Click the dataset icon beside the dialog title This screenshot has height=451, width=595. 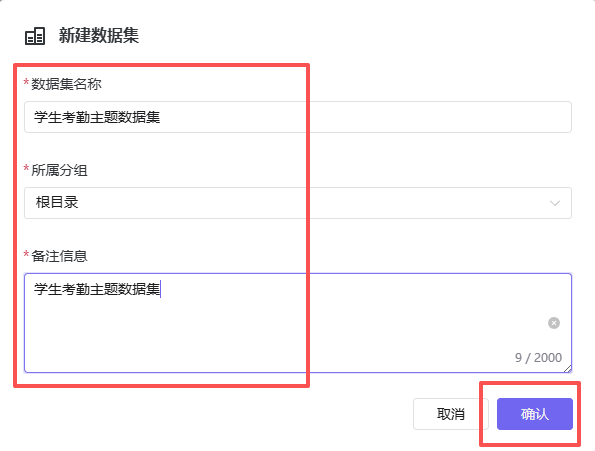[x=35, y=36]
